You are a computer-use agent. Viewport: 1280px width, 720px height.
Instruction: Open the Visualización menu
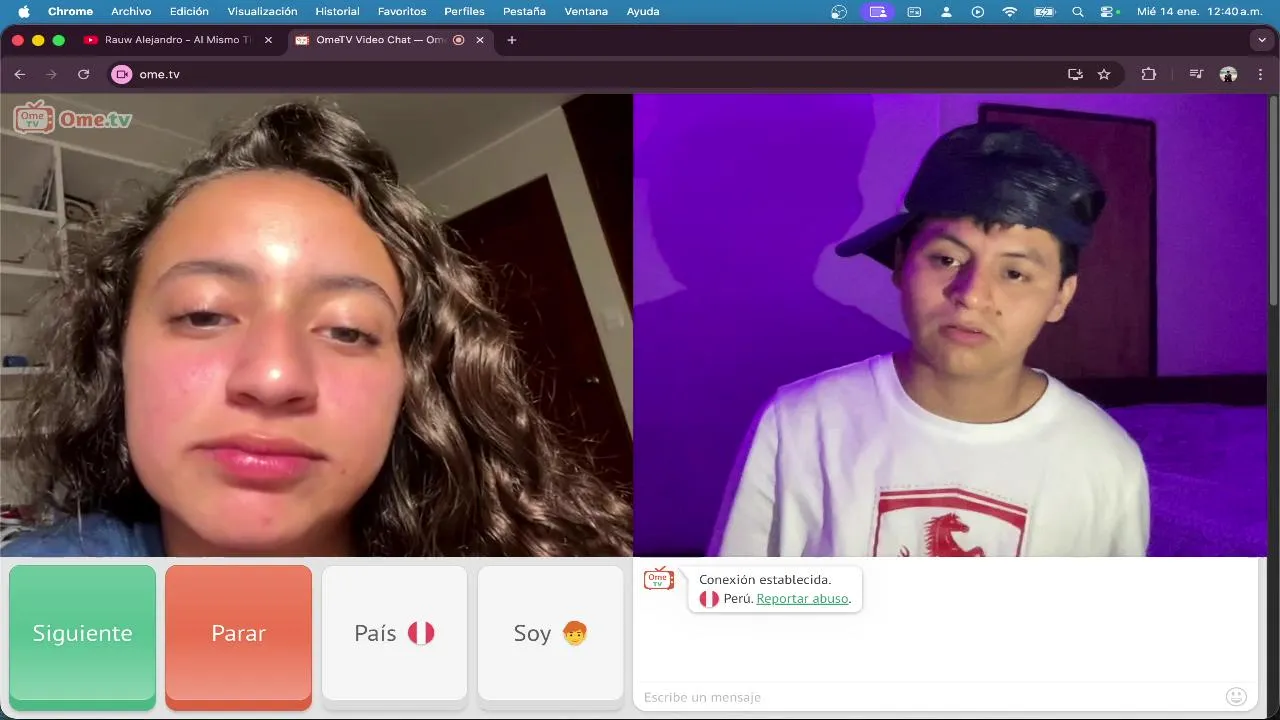click(262, 12)
